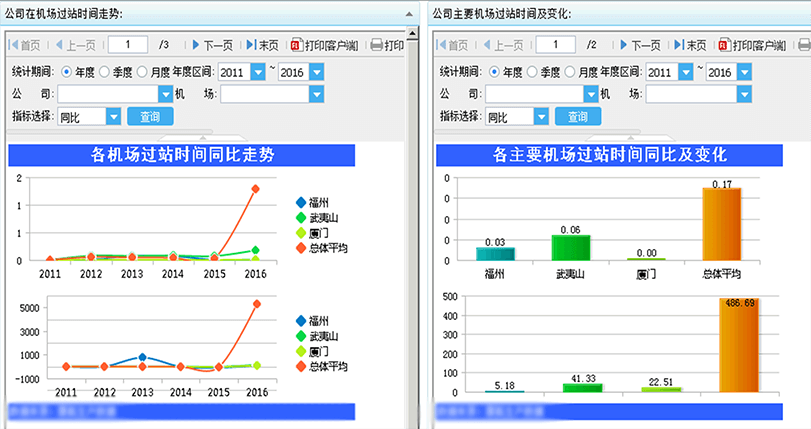
Task: Click the orange 总体平均 bar in top right chart
Action: [721, 224]
